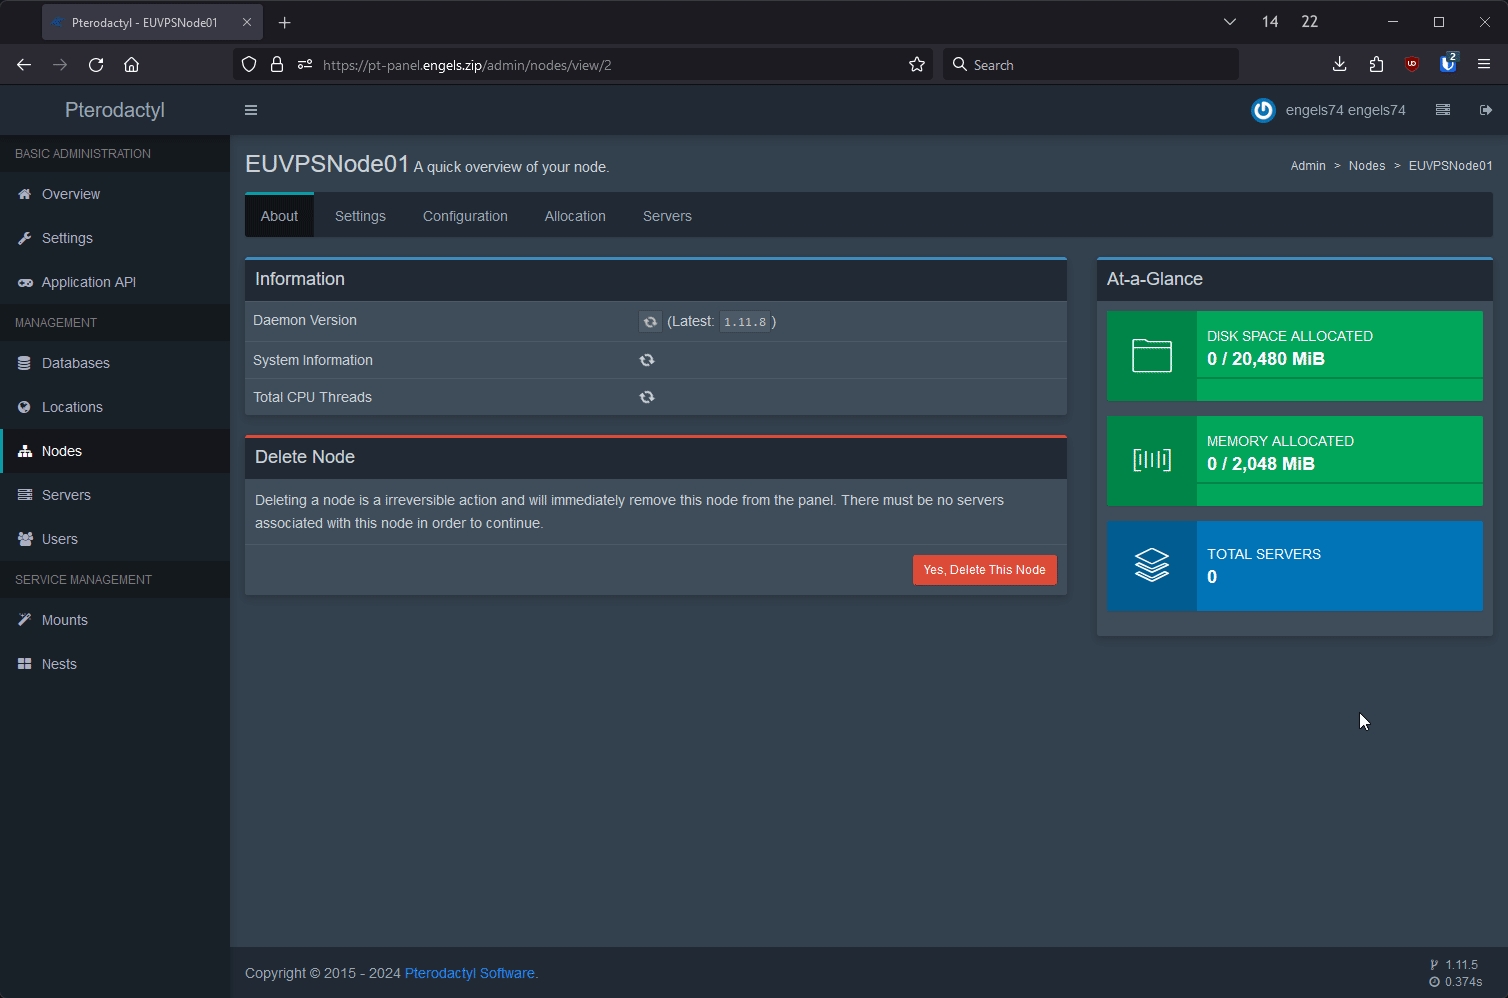The image size is (1508, 998).
Task: Open Bitwarden extension icon
Action: click(1448, 63)
